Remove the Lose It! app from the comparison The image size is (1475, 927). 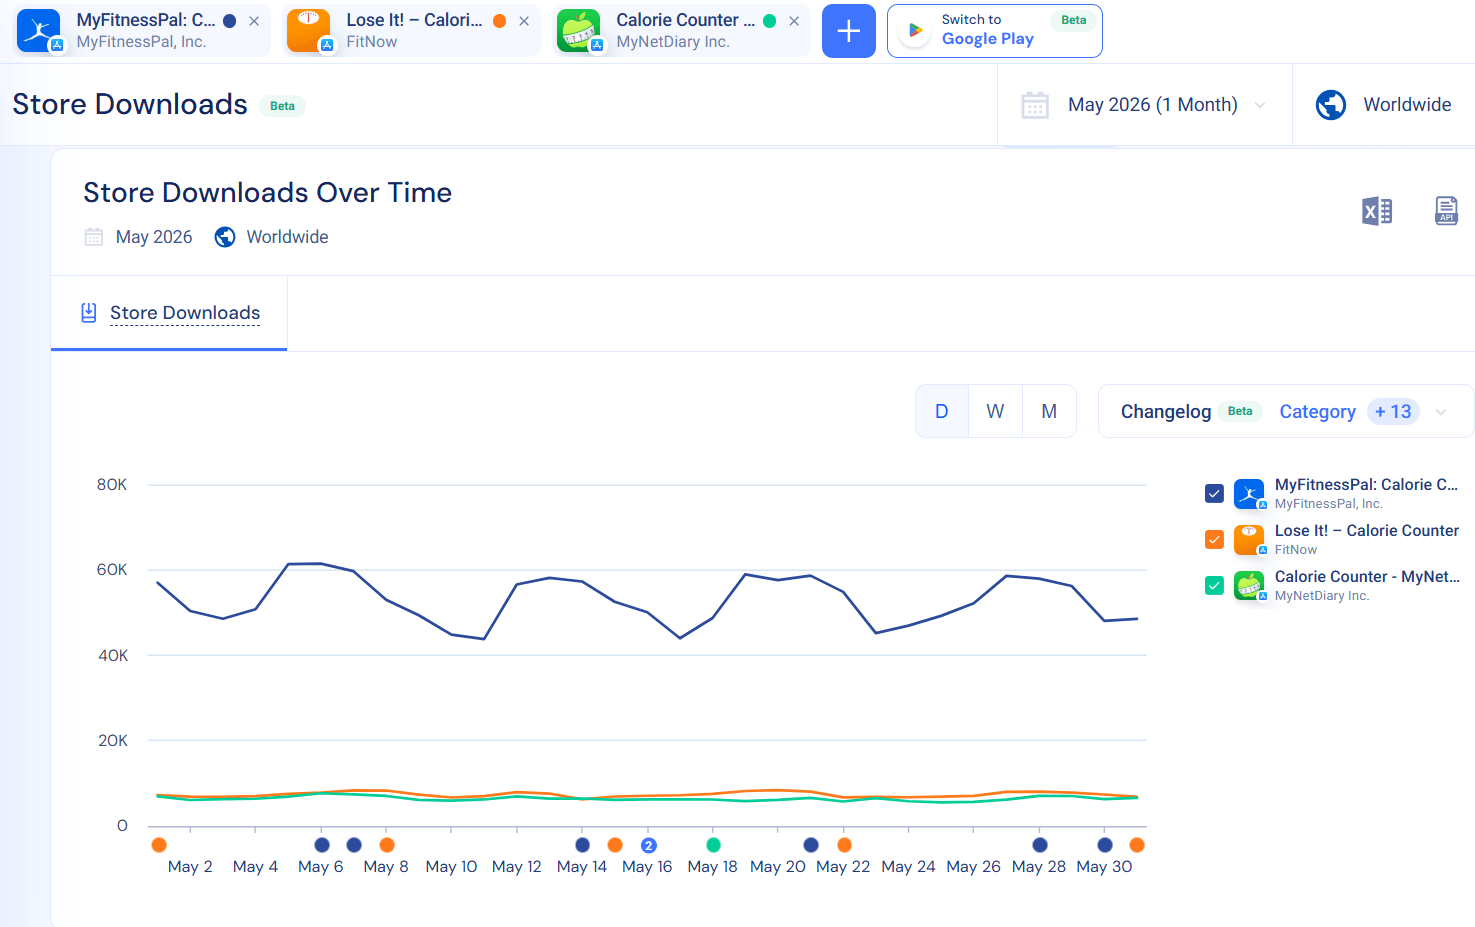(x=524, y=21)
